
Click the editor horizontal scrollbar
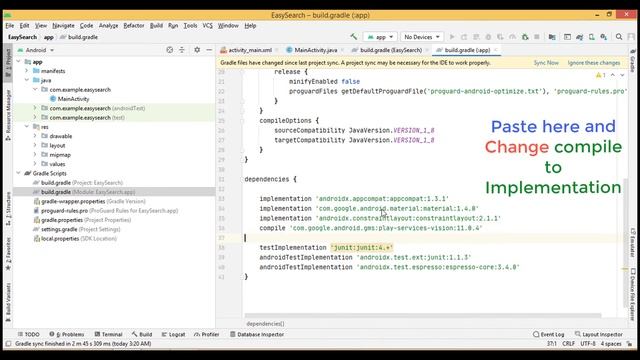pyautogui.click(x=422, y=316)
